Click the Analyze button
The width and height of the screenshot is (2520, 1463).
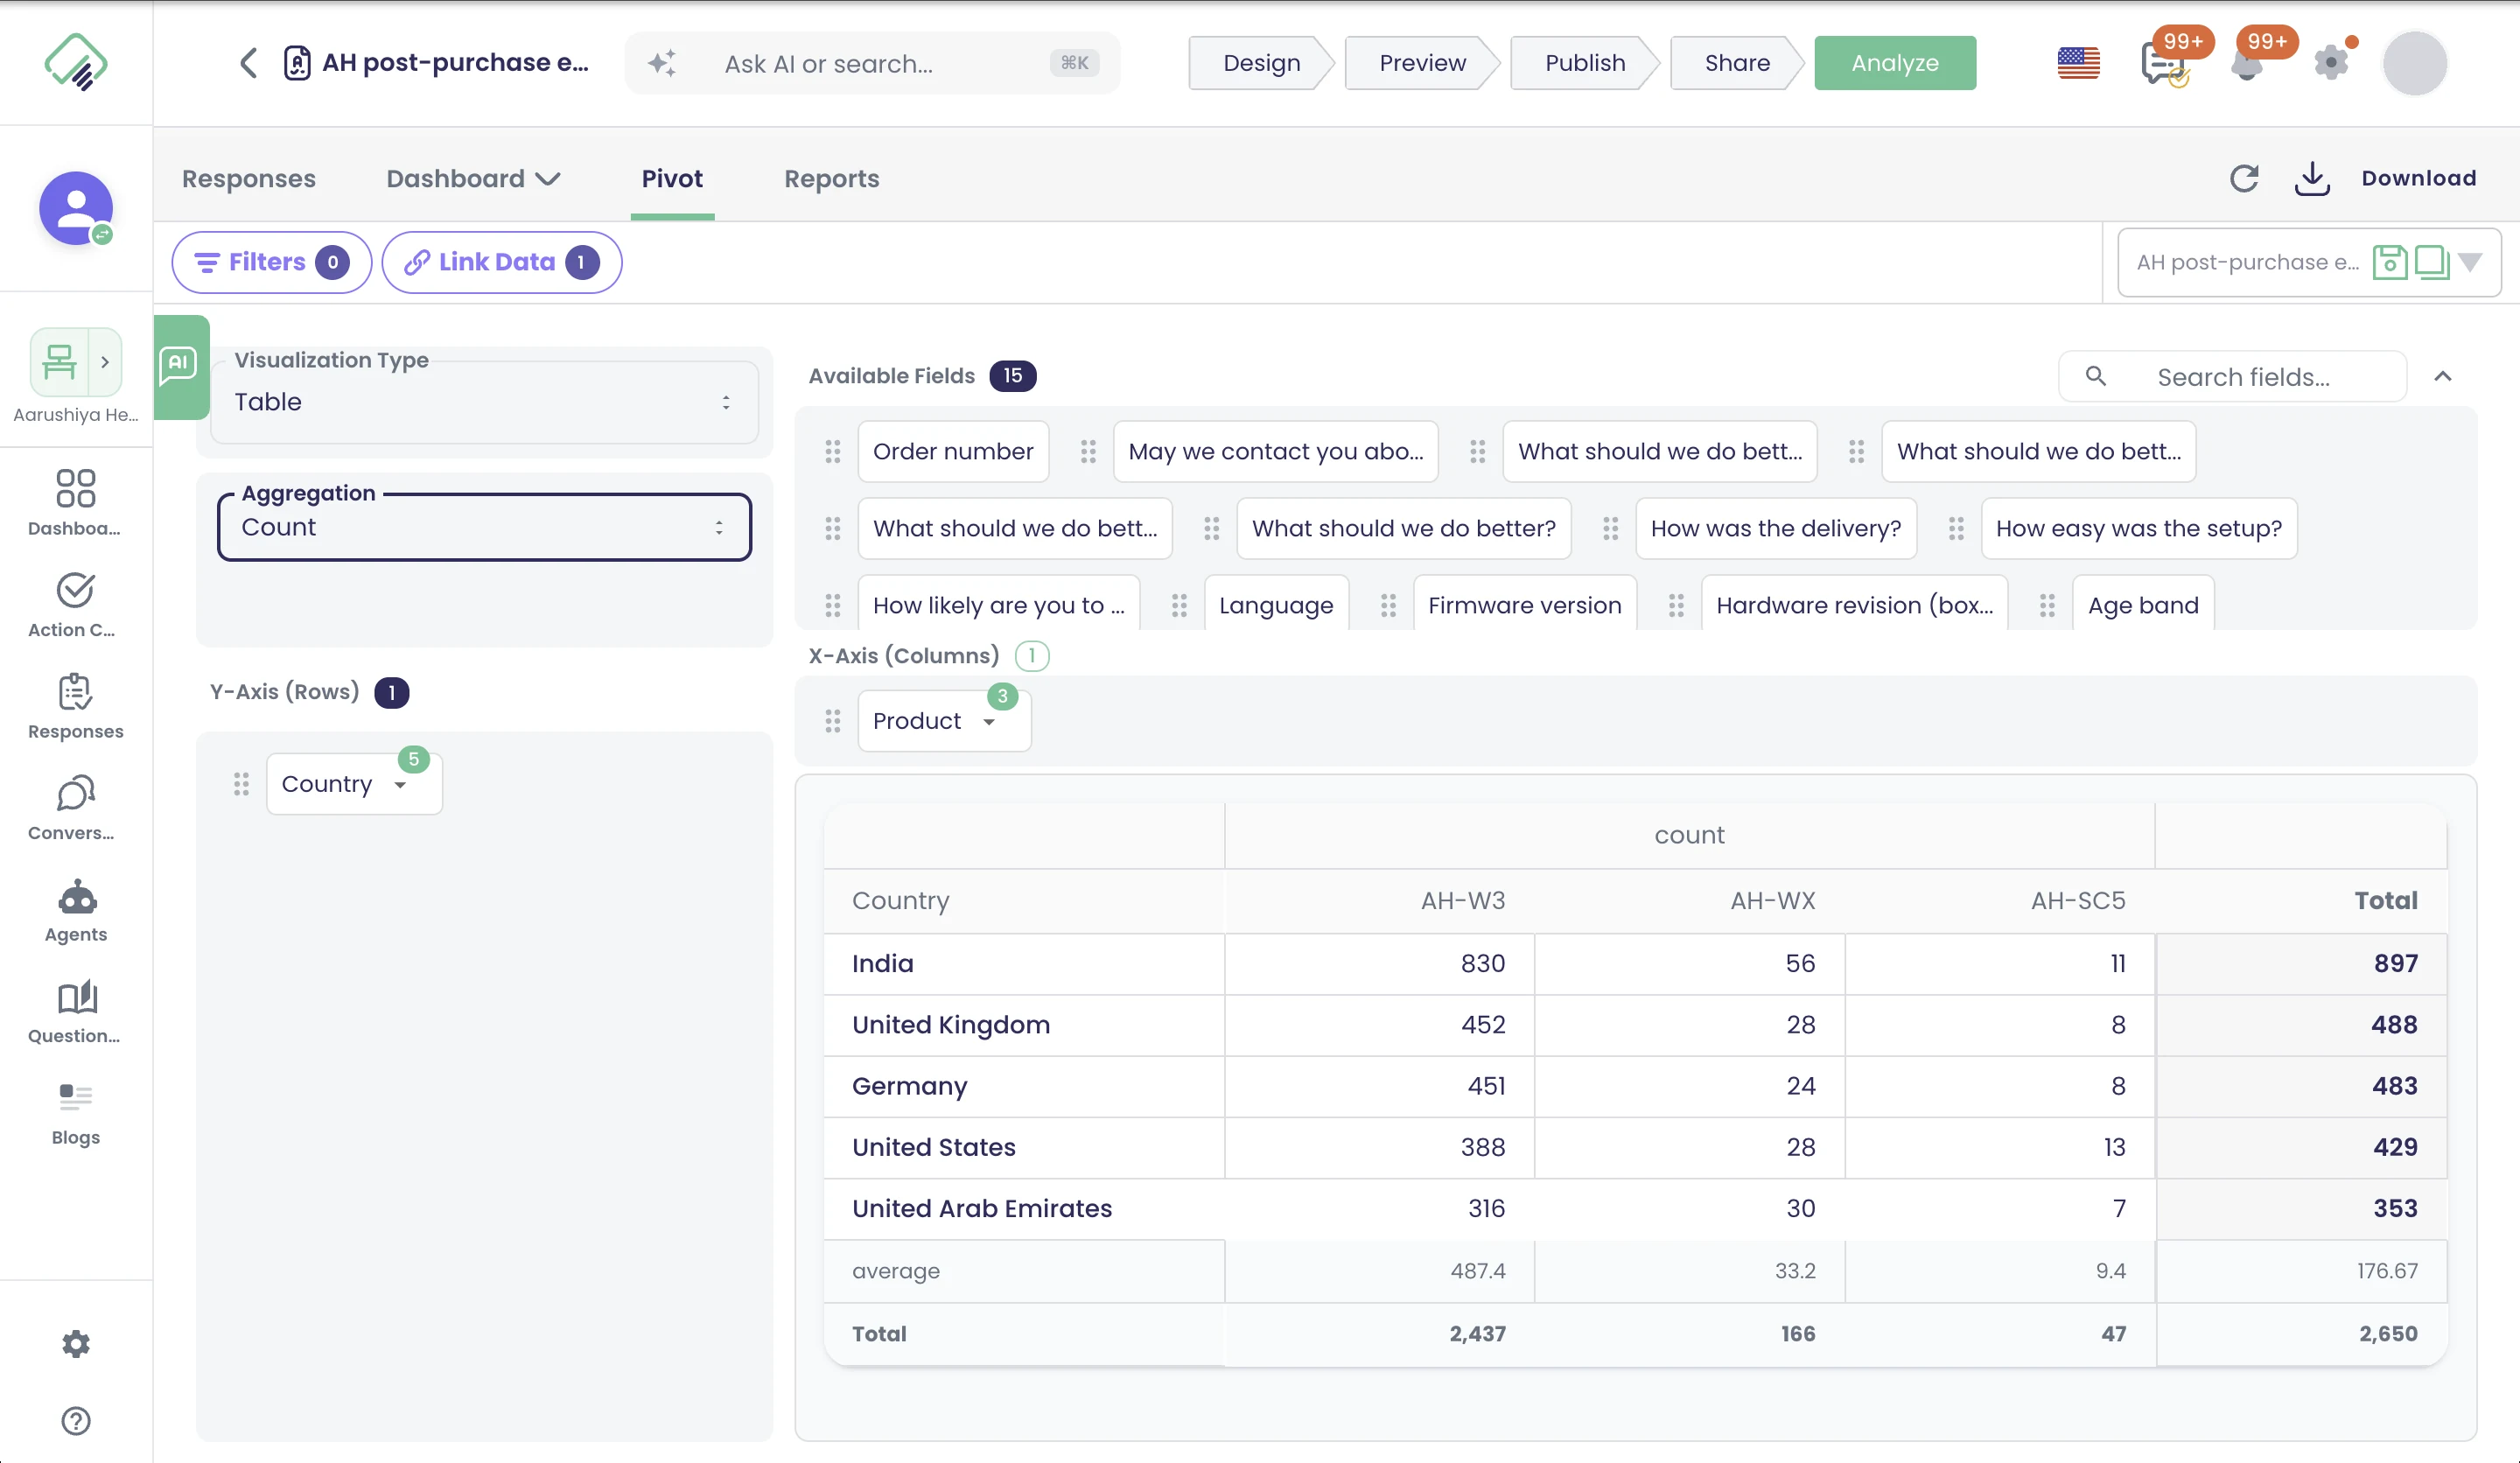(1895, 63)
